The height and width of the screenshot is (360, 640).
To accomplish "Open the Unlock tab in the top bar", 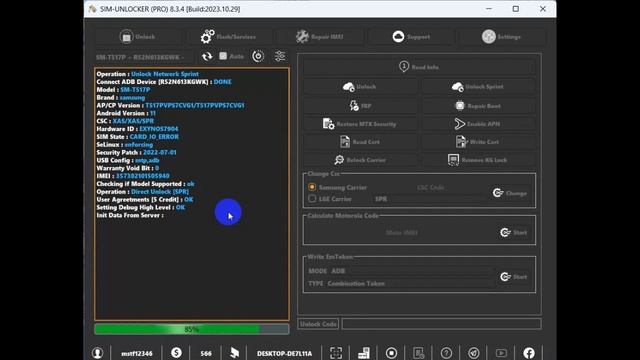I will (138, 37).
